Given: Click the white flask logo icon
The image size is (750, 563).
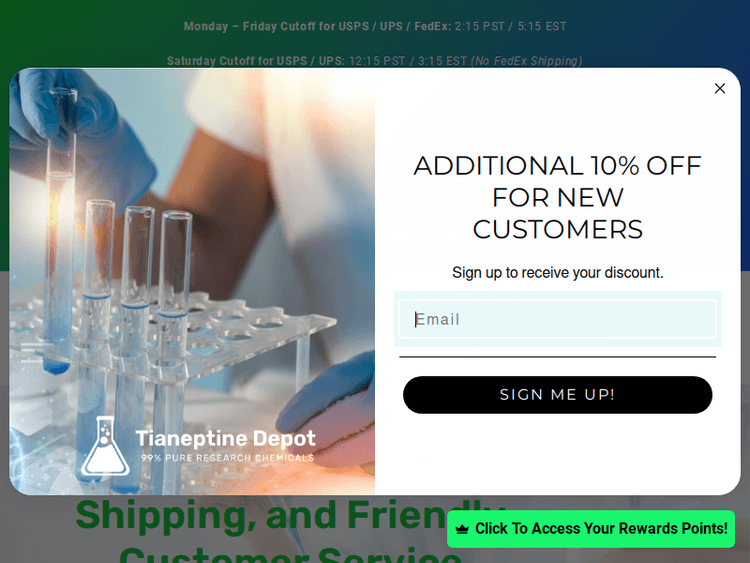Looking at the screenshot, I should click(105, 446).
